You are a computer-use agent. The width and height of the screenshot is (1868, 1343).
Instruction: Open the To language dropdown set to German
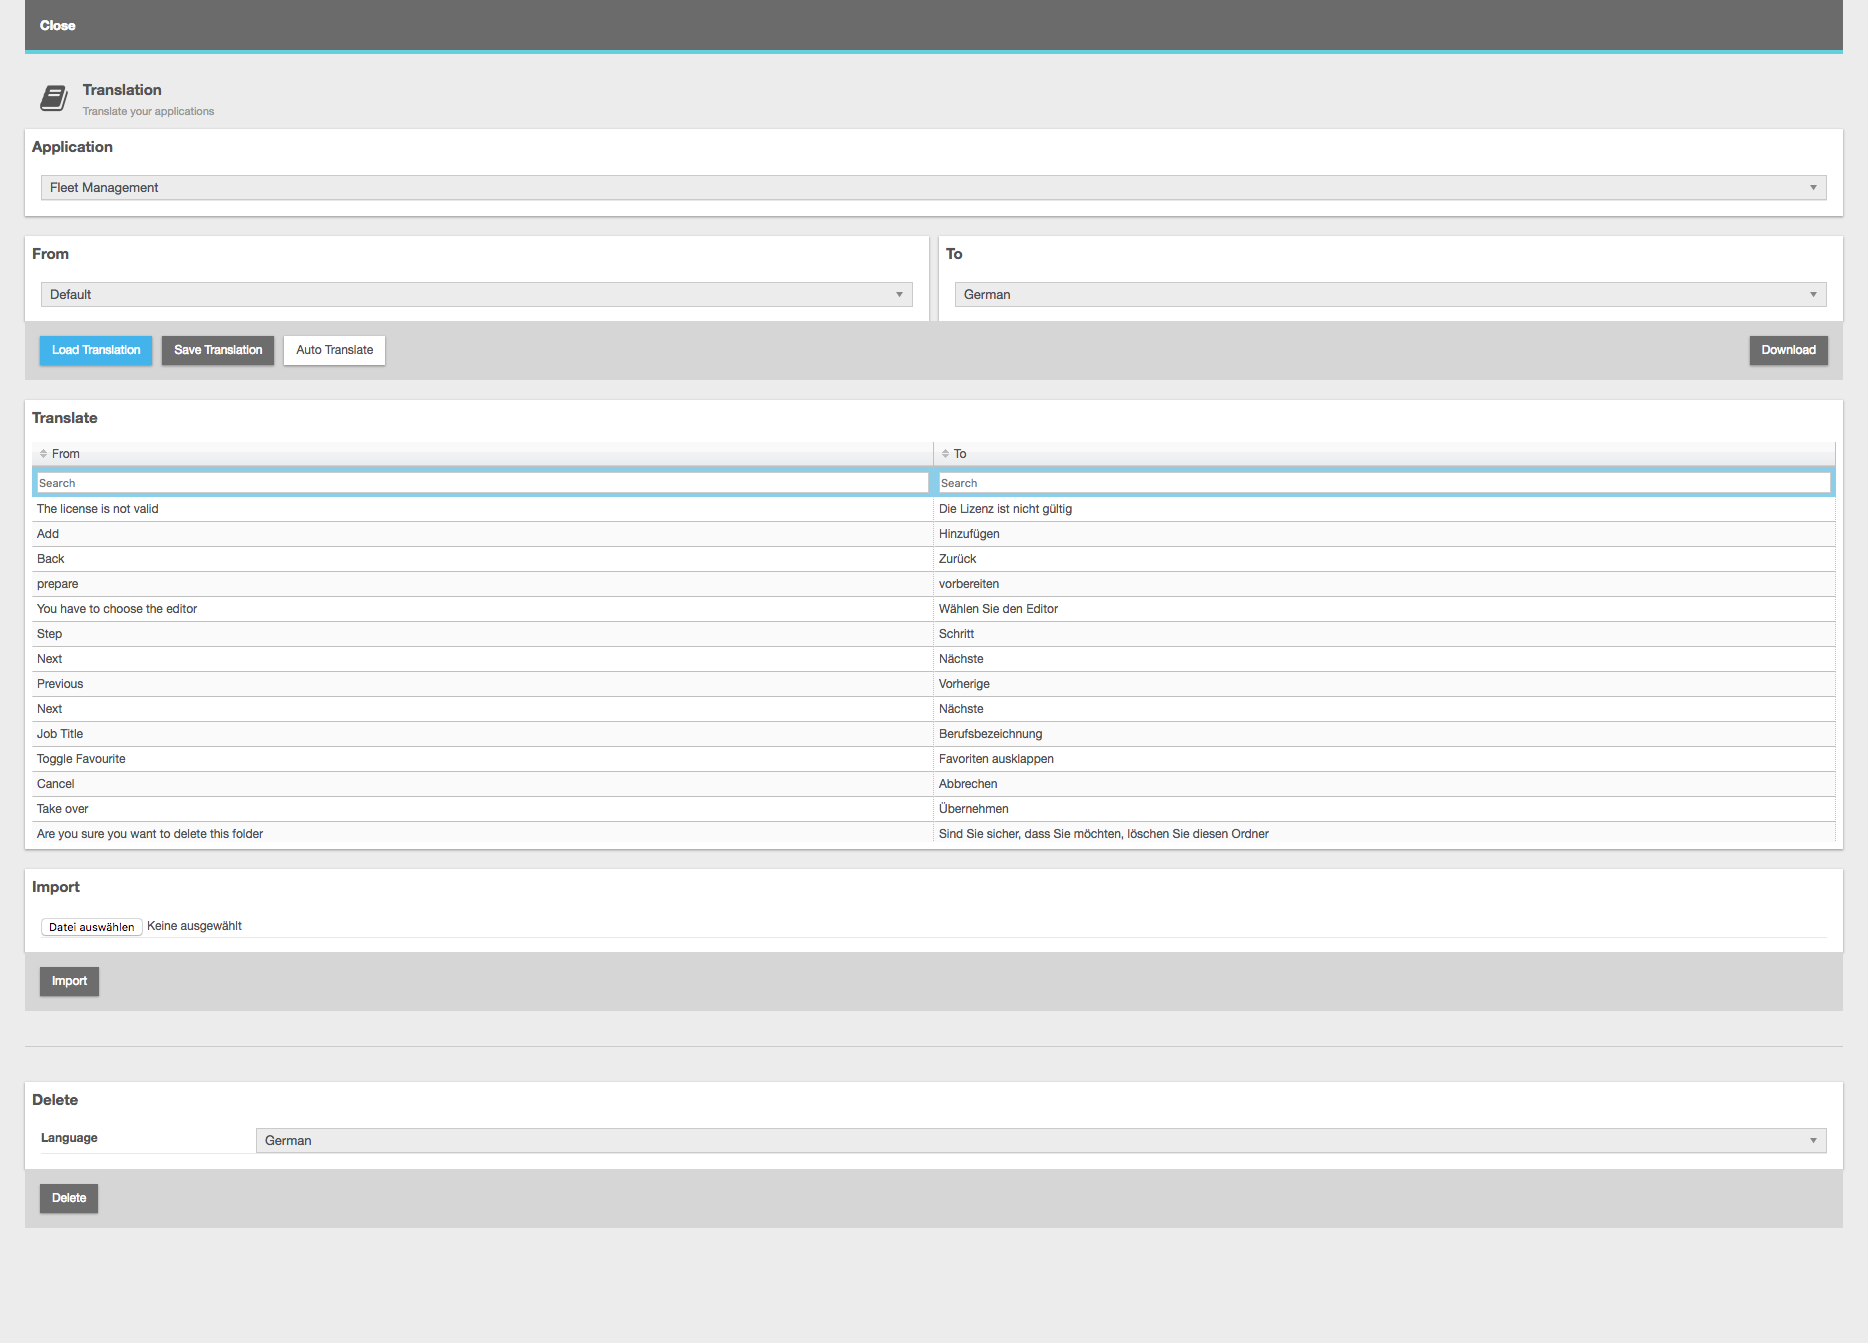(1390, 294)
